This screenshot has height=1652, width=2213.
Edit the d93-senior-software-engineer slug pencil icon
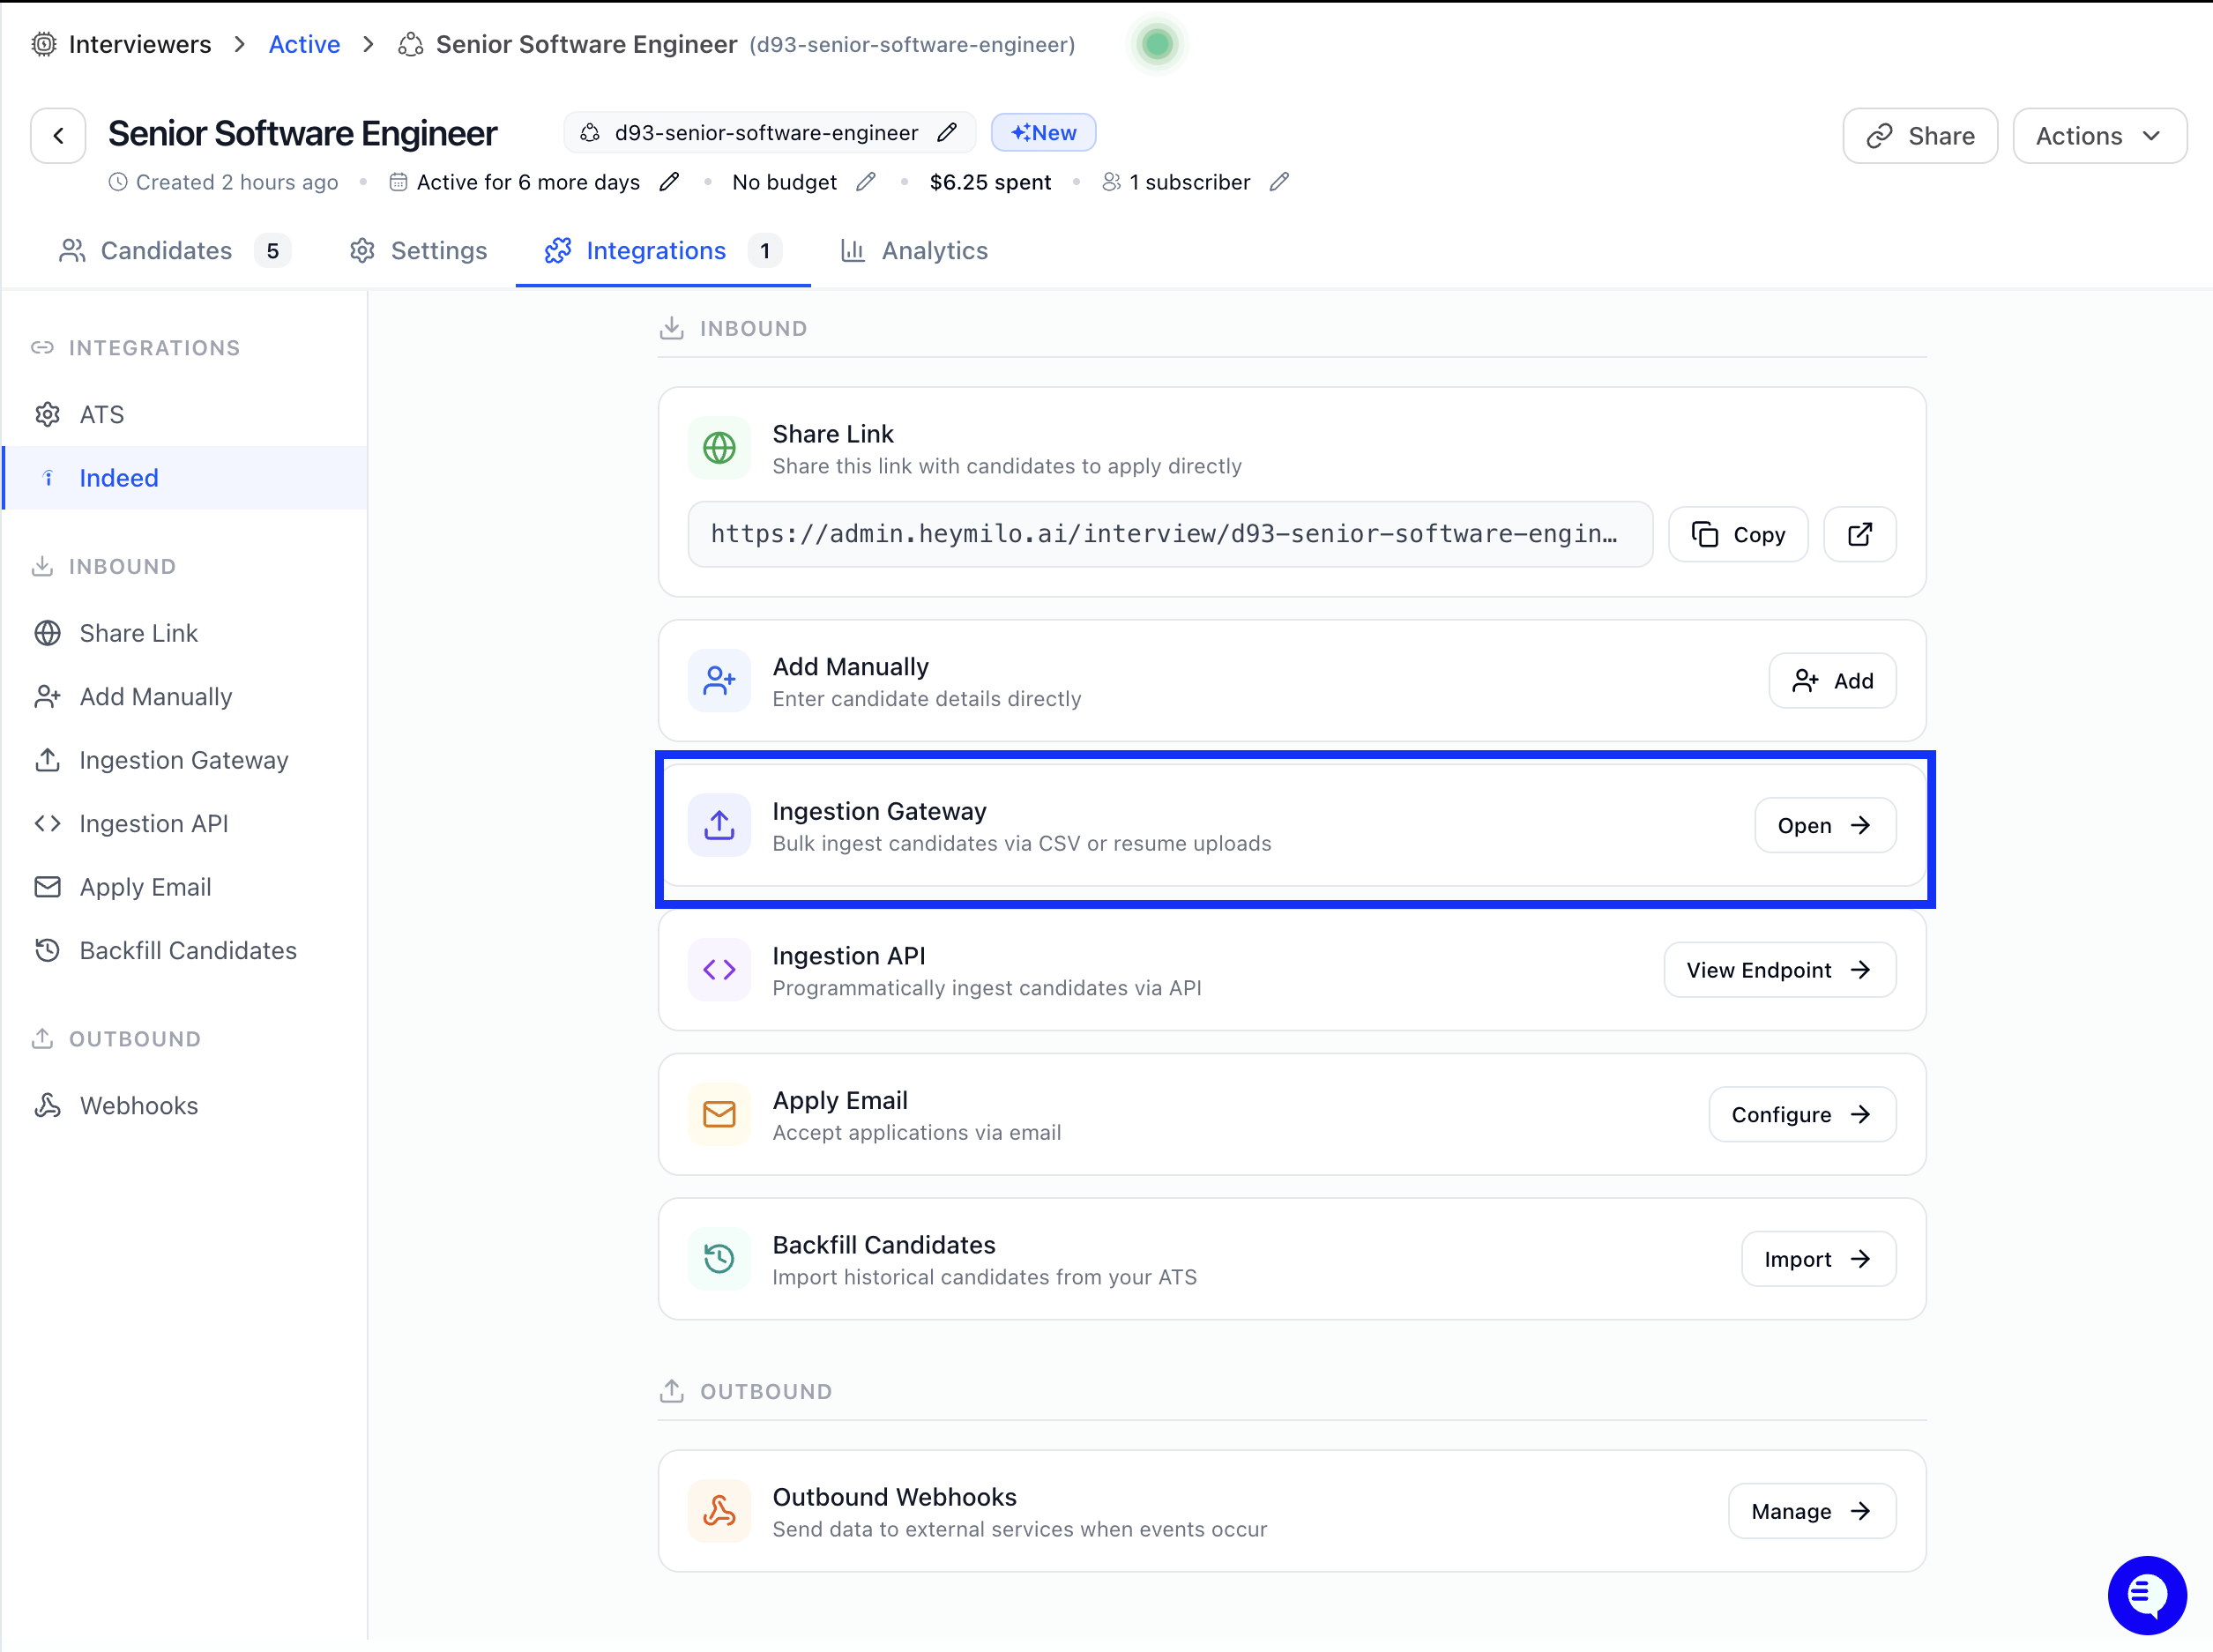tap(947, 133)
